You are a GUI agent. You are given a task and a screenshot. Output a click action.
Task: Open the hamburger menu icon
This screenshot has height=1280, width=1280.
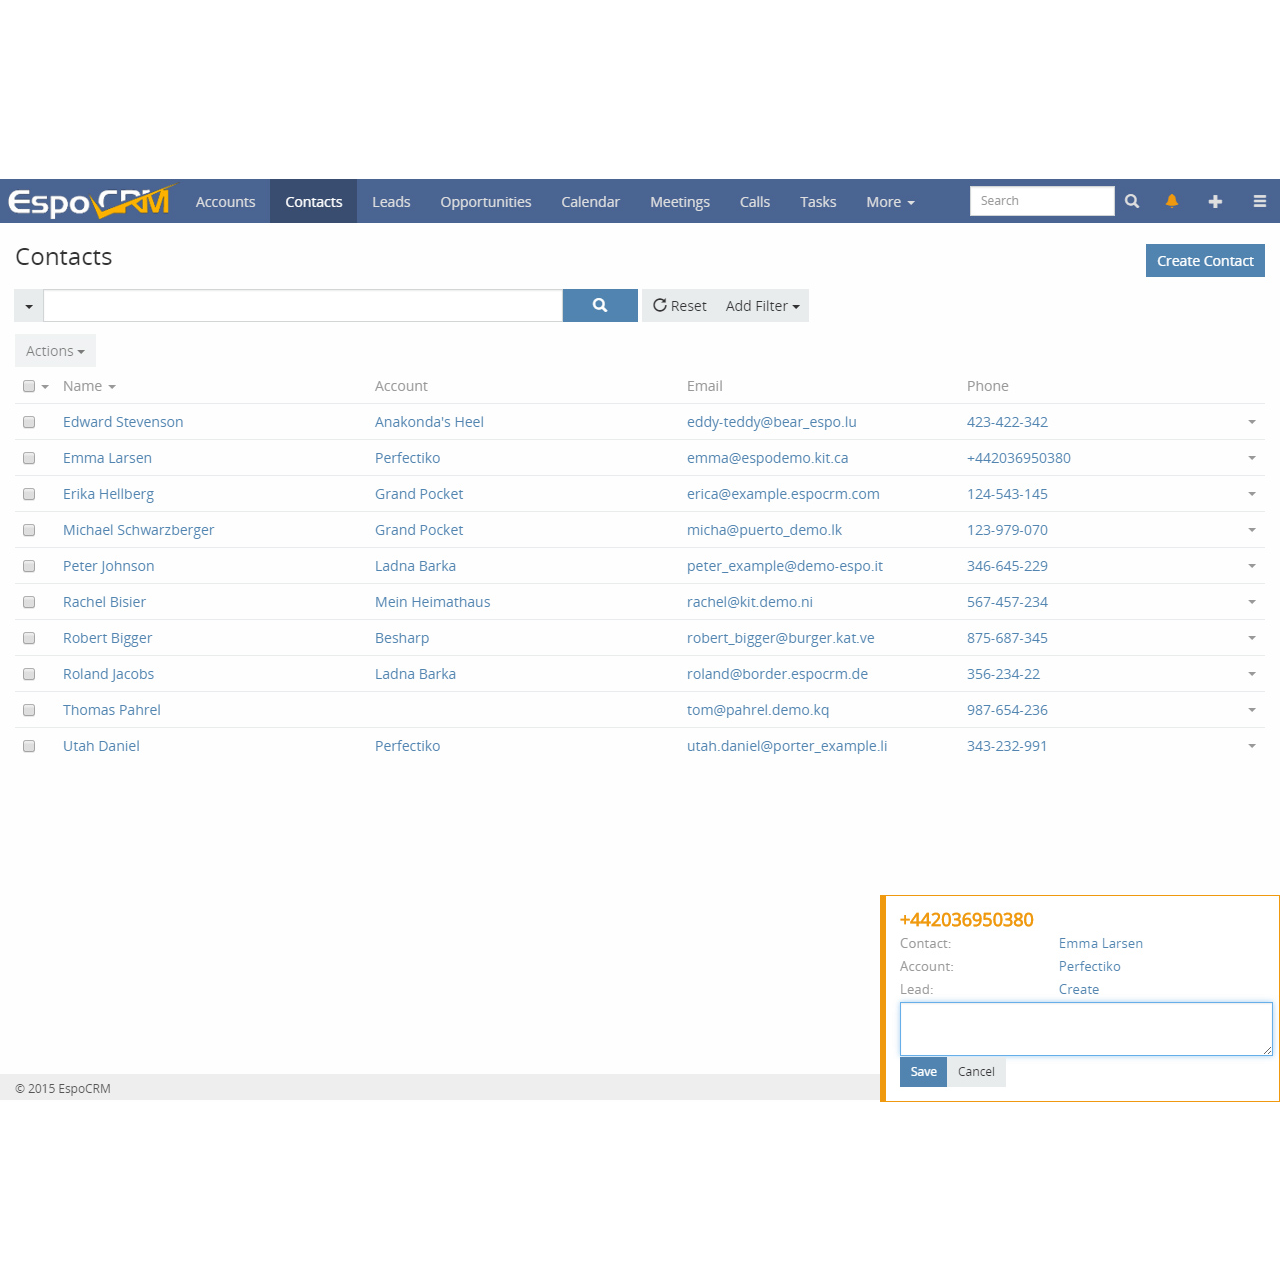pos(1259,201)
